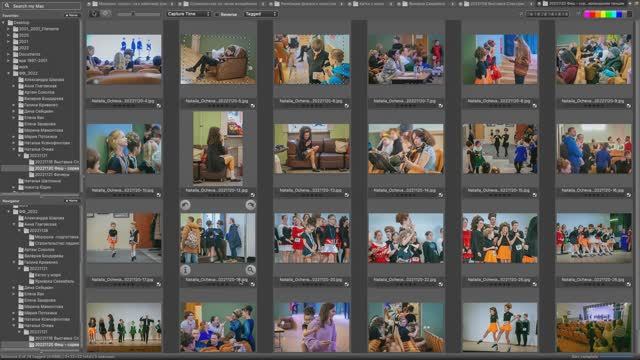Select the yellow color class swatch
Viewport: 640px width, 360px height.
(603, 14)
